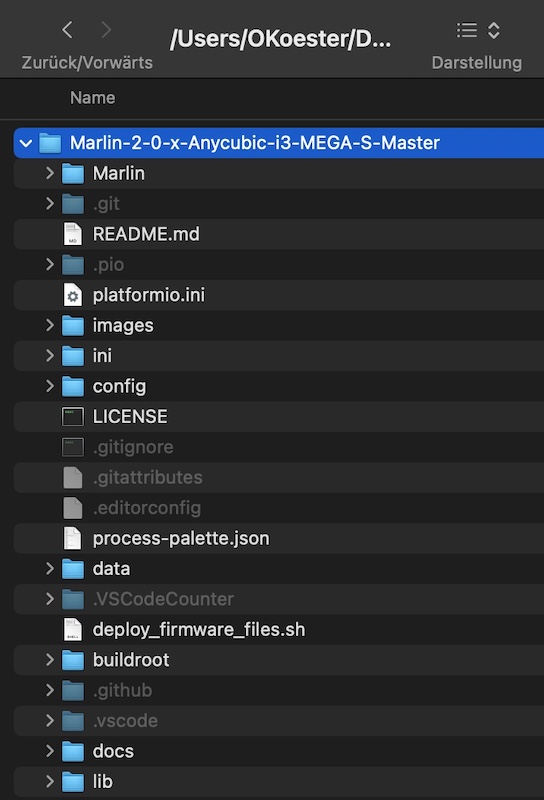Screen dimensions: 544x800
Task: Open the Darstellung list view switcher
Action: coord(478,30)
